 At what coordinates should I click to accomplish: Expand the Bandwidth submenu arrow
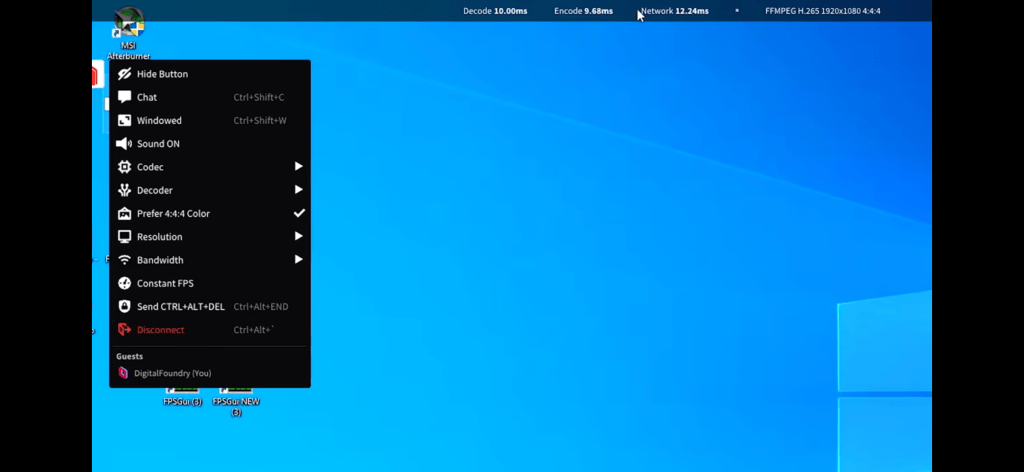point(298,260)
